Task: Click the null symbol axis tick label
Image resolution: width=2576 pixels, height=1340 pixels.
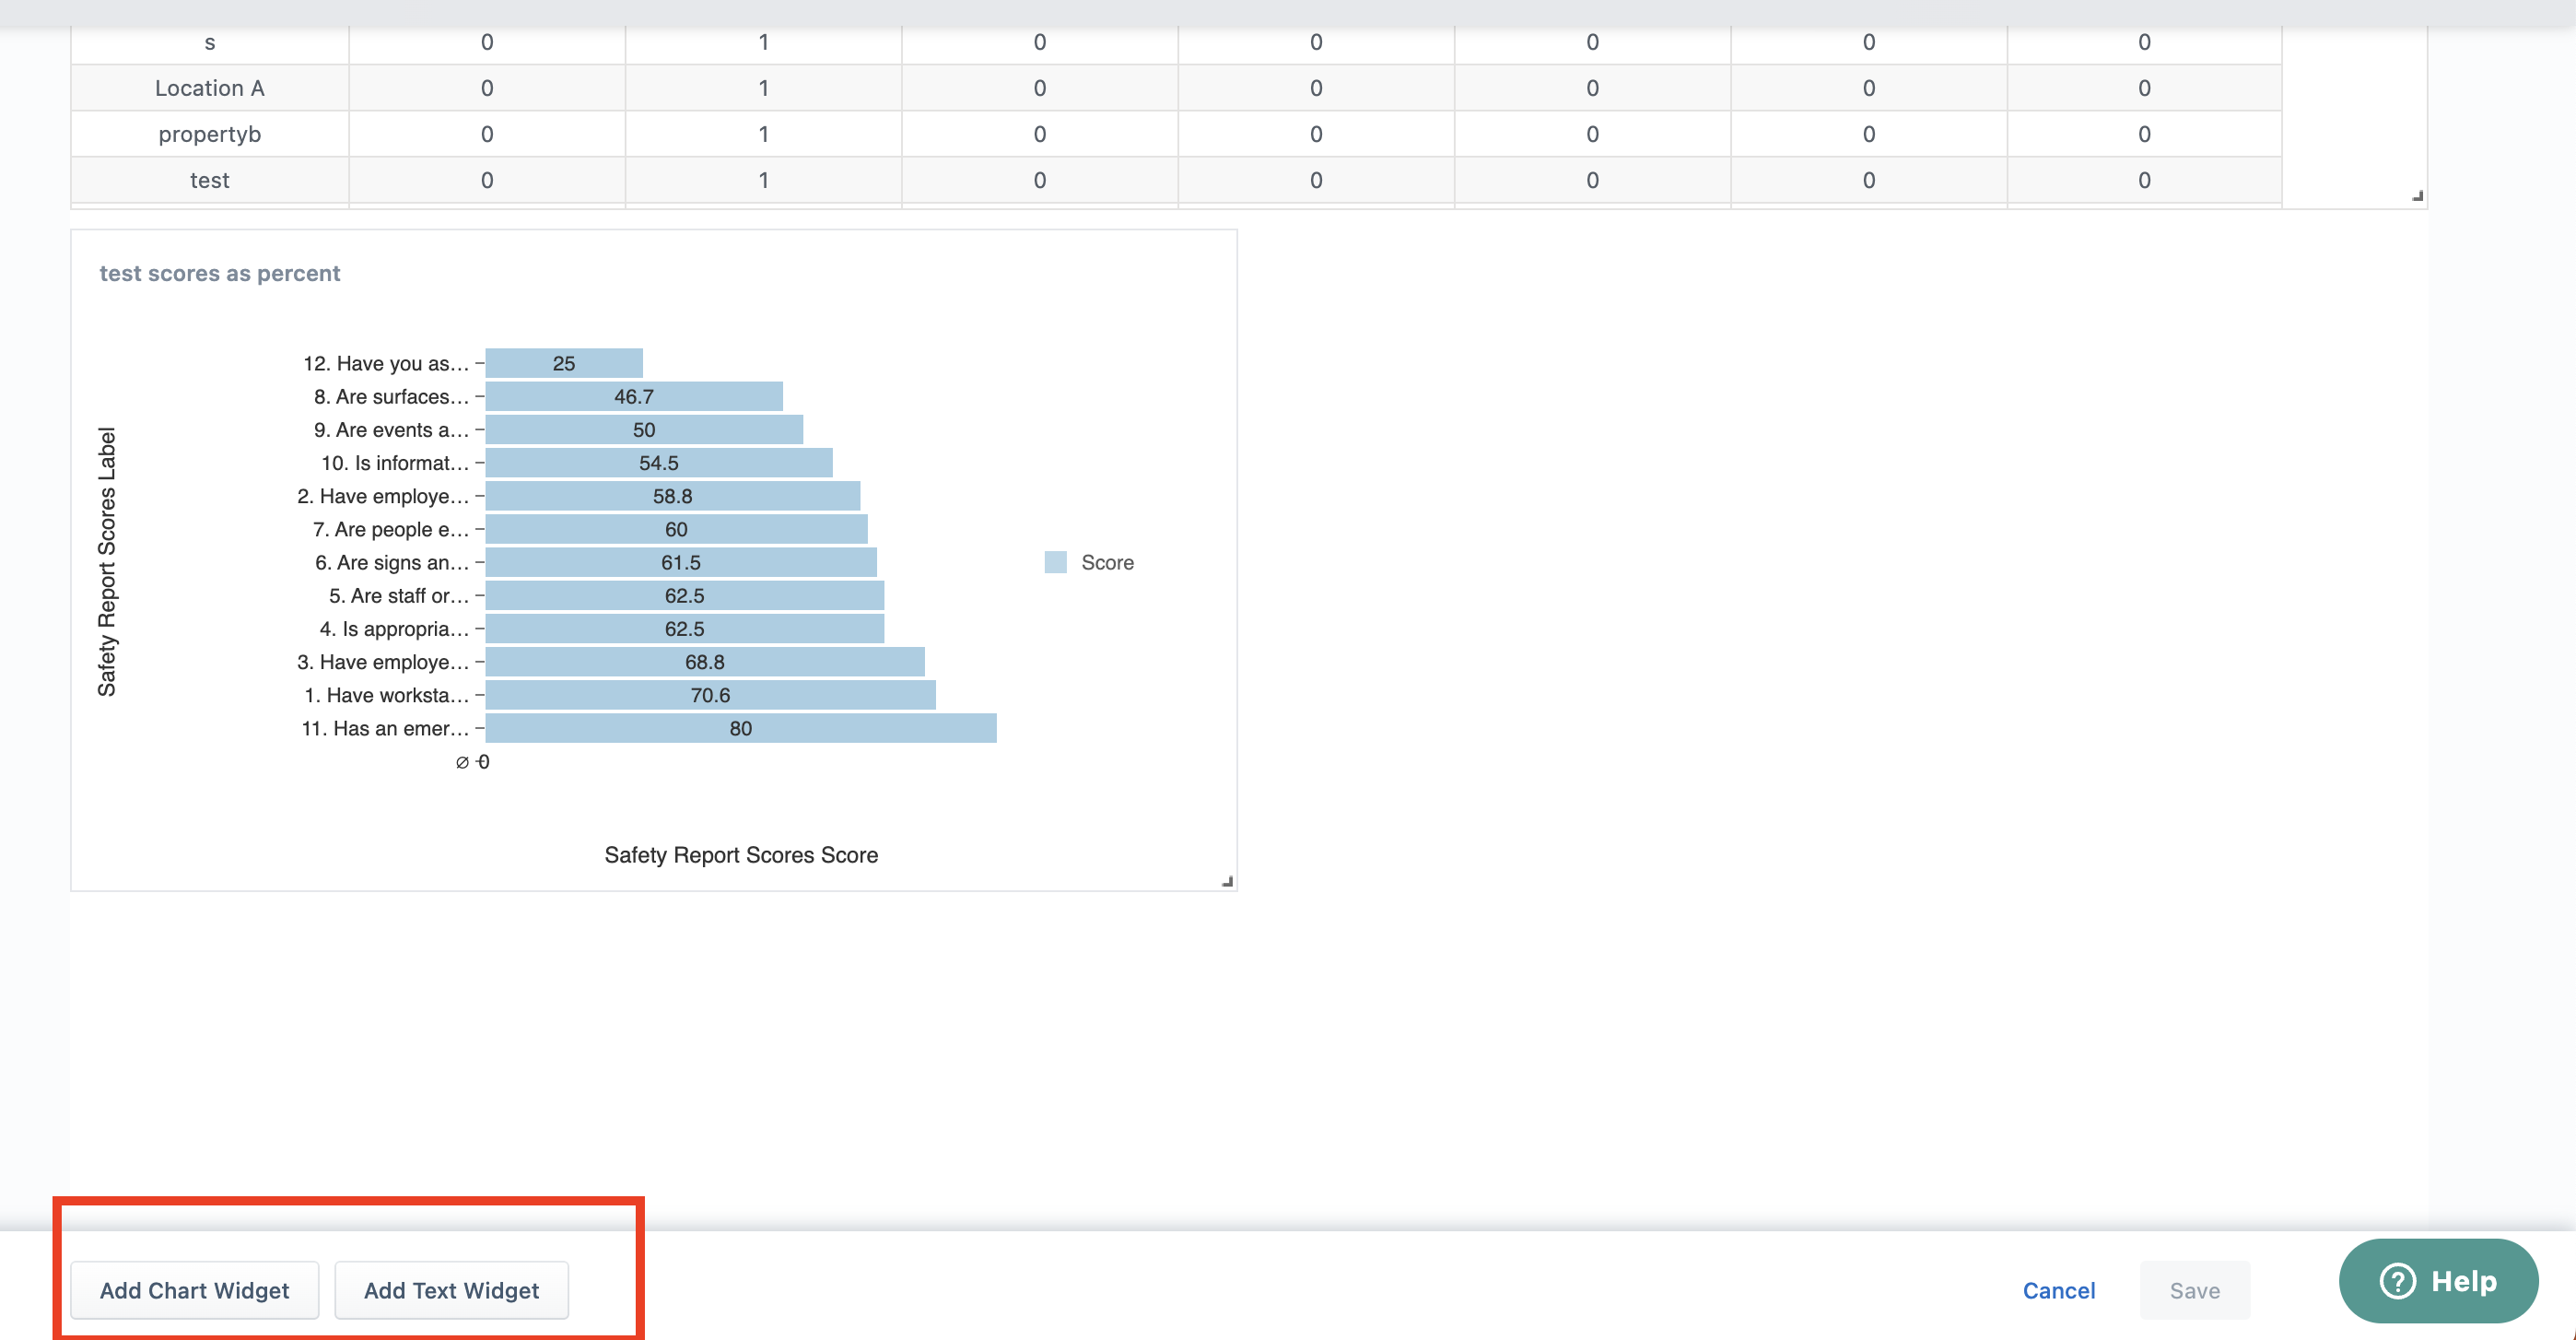Action: [462, 762]
